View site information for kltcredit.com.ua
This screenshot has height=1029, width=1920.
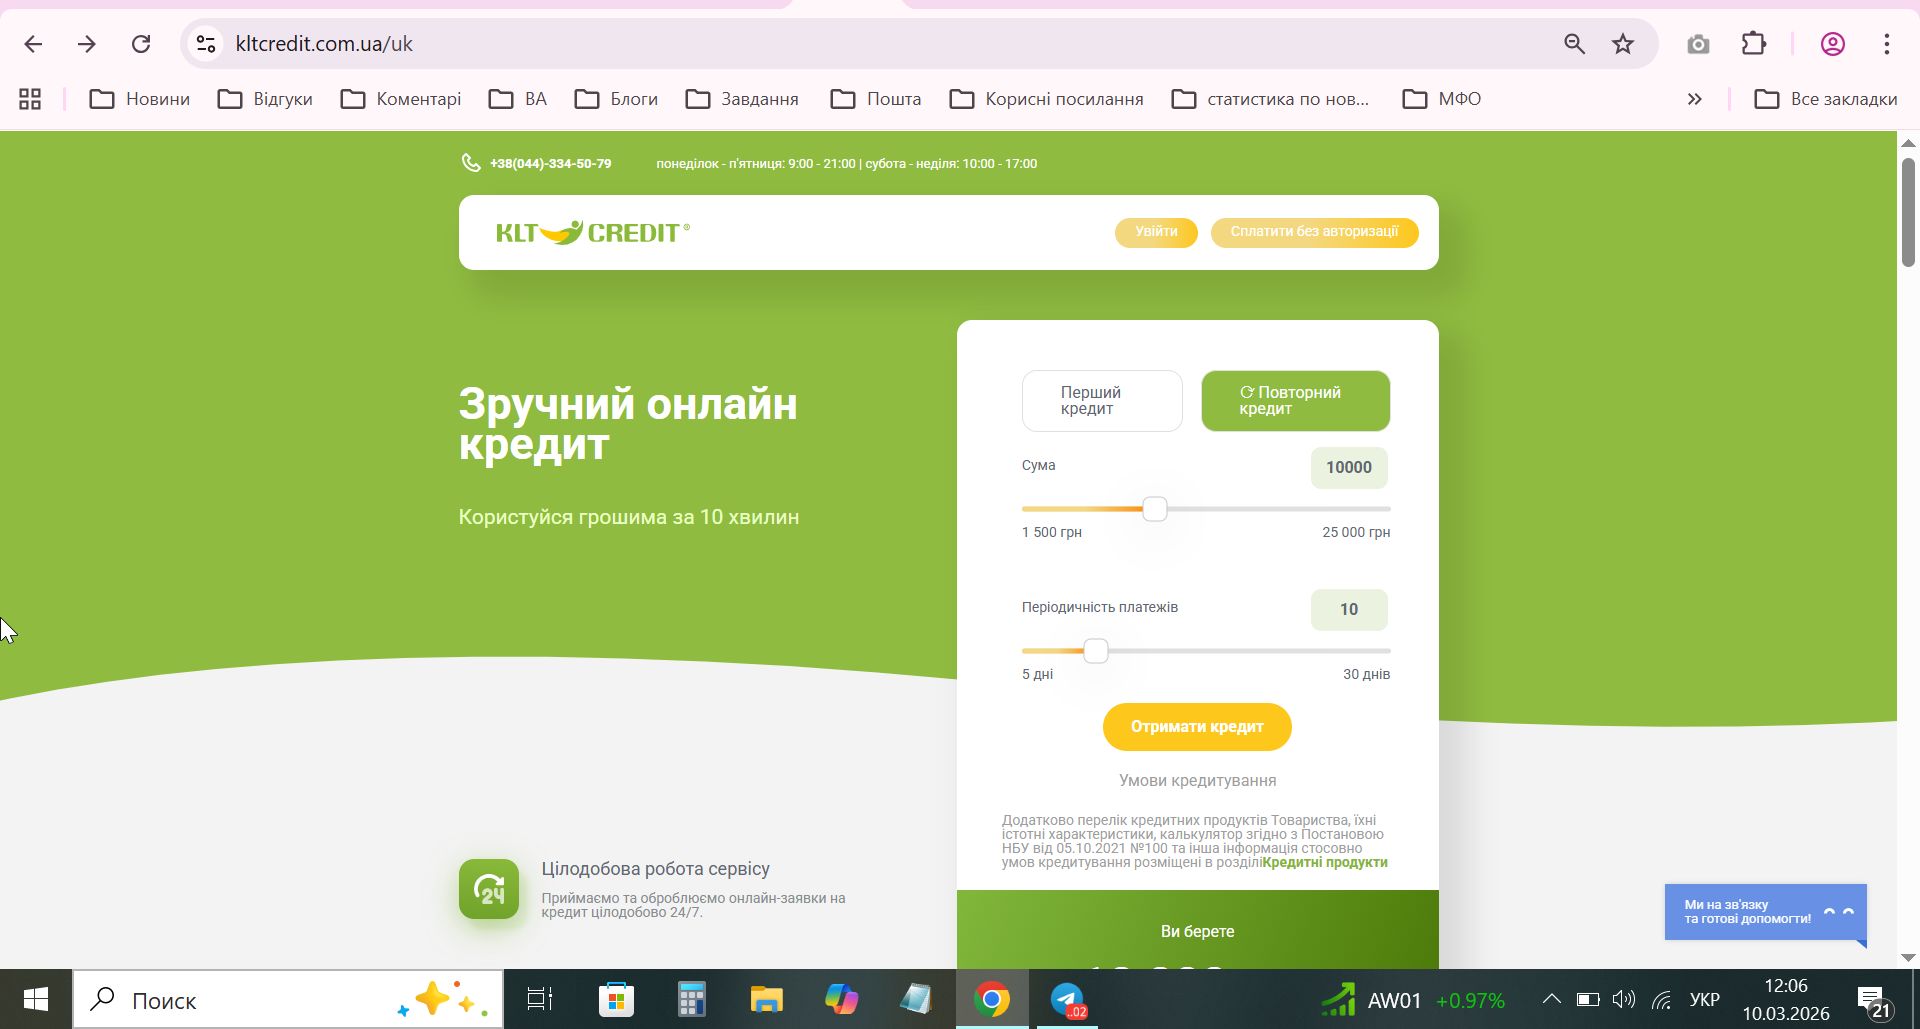206,44
